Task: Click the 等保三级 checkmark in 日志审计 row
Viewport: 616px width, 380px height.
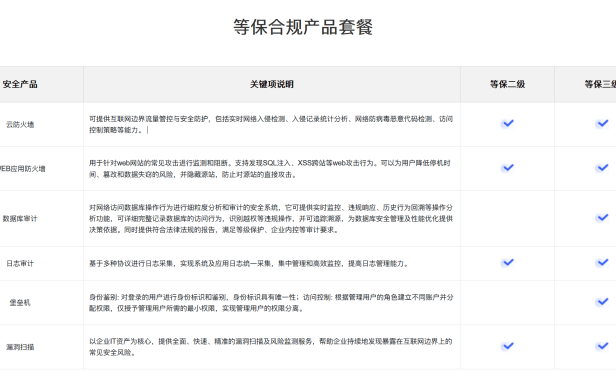Action: [602, 263]
